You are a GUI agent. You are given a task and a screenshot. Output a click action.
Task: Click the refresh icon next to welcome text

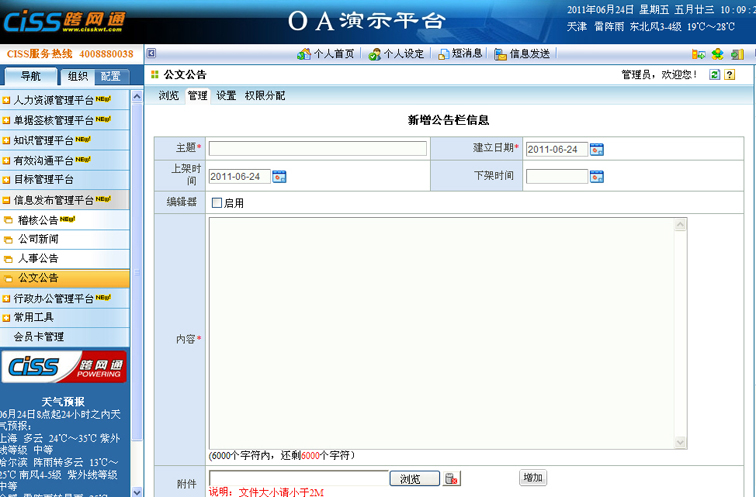click(715, 75)
